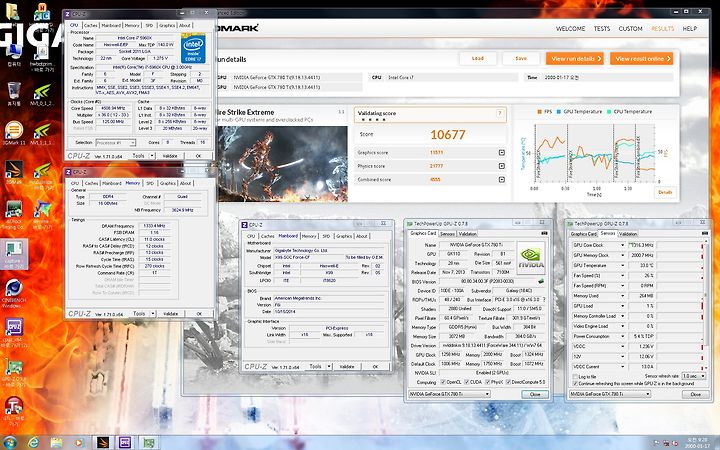Toggle the PhysX checkbox in GPU-Z

pos(487,382)
